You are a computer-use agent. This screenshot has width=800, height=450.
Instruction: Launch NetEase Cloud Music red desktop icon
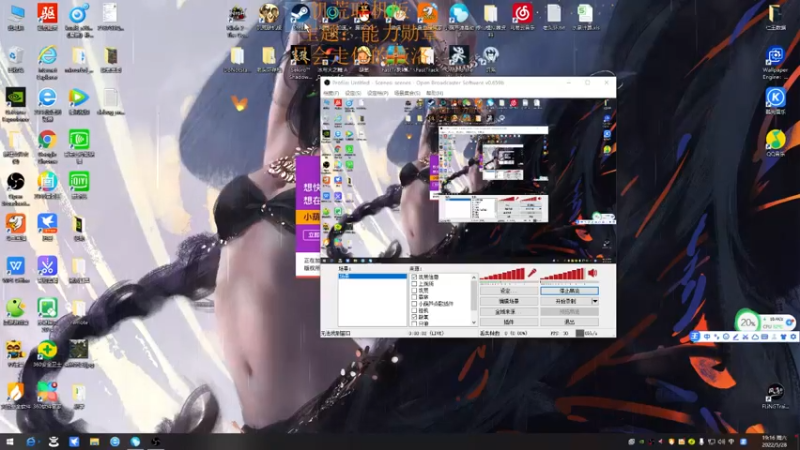522,14
